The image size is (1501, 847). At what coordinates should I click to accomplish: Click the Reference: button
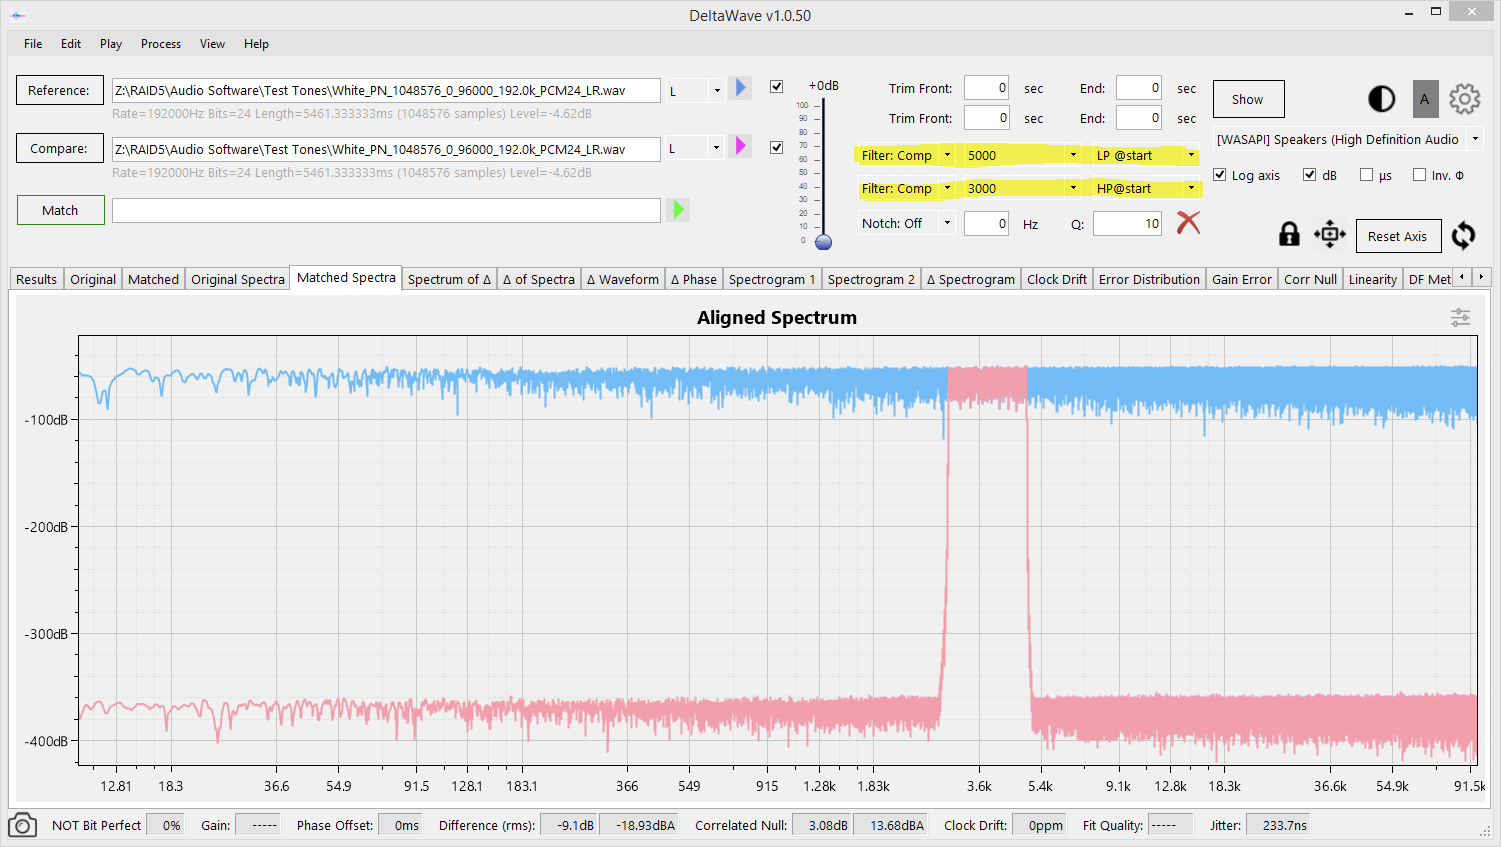[59, 90]
